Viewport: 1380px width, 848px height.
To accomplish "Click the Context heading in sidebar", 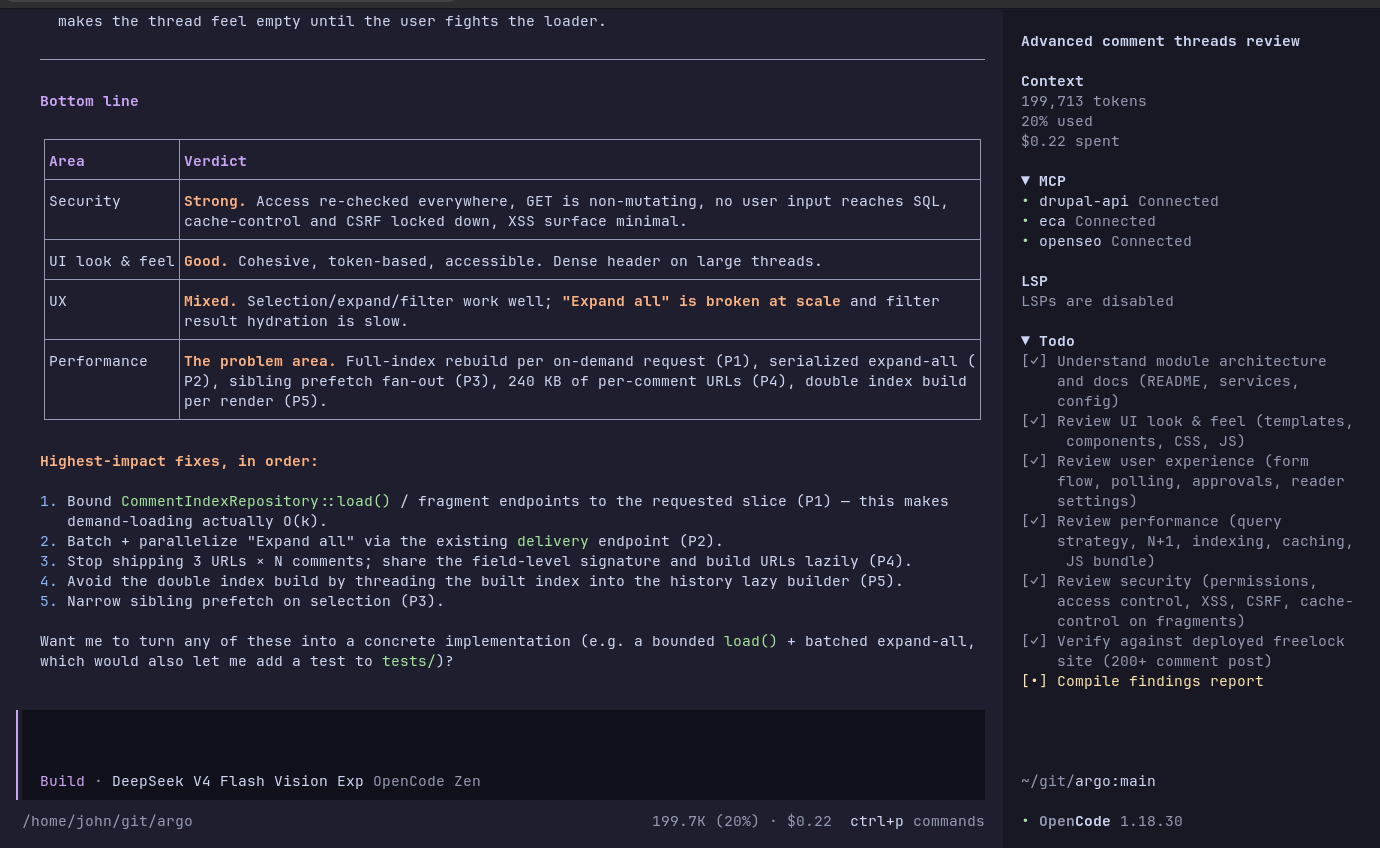I will [x=1052, y=81].
